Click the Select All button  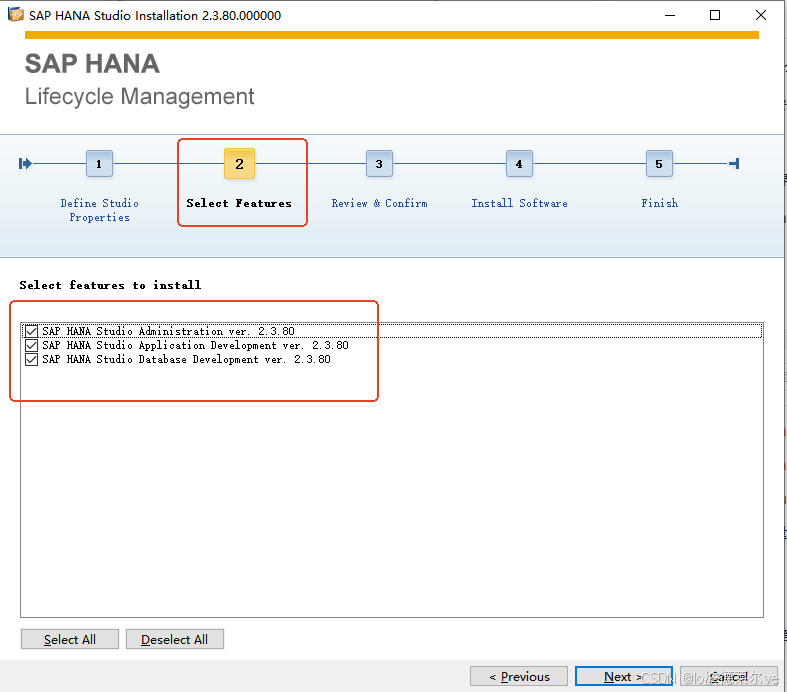point(70,639)
